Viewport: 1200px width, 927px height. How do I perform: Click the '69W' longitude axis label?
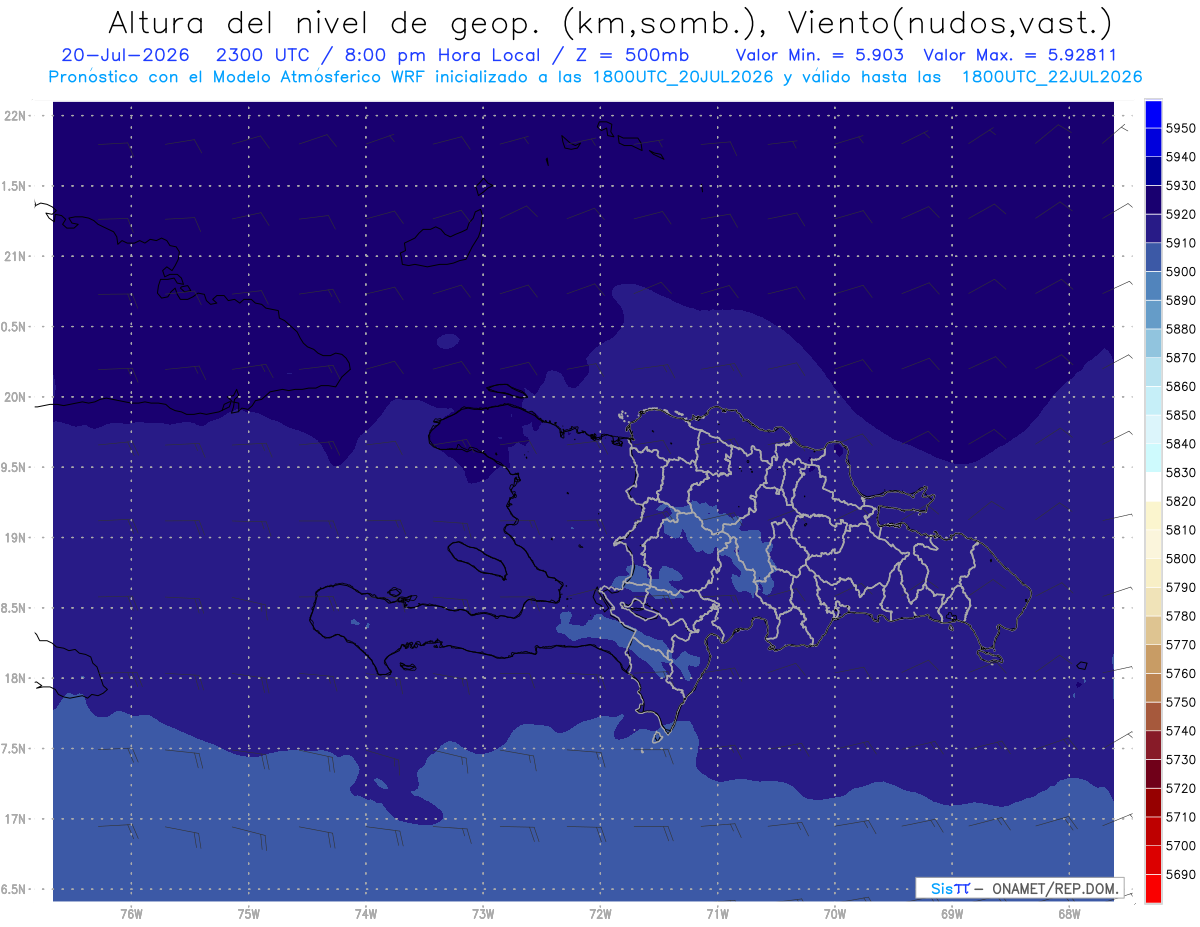[x=952, y=914]
